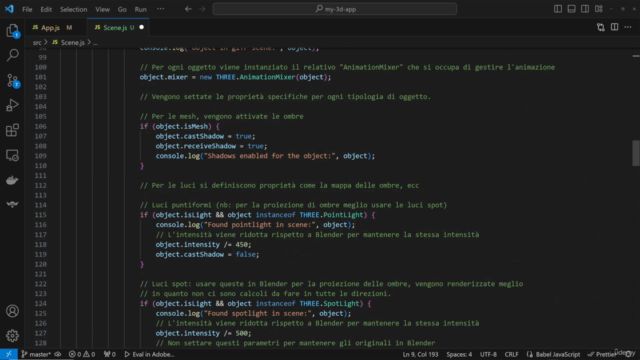
Task: Click Eval in Adobe status bar button
Action: [x=149, y=354]
